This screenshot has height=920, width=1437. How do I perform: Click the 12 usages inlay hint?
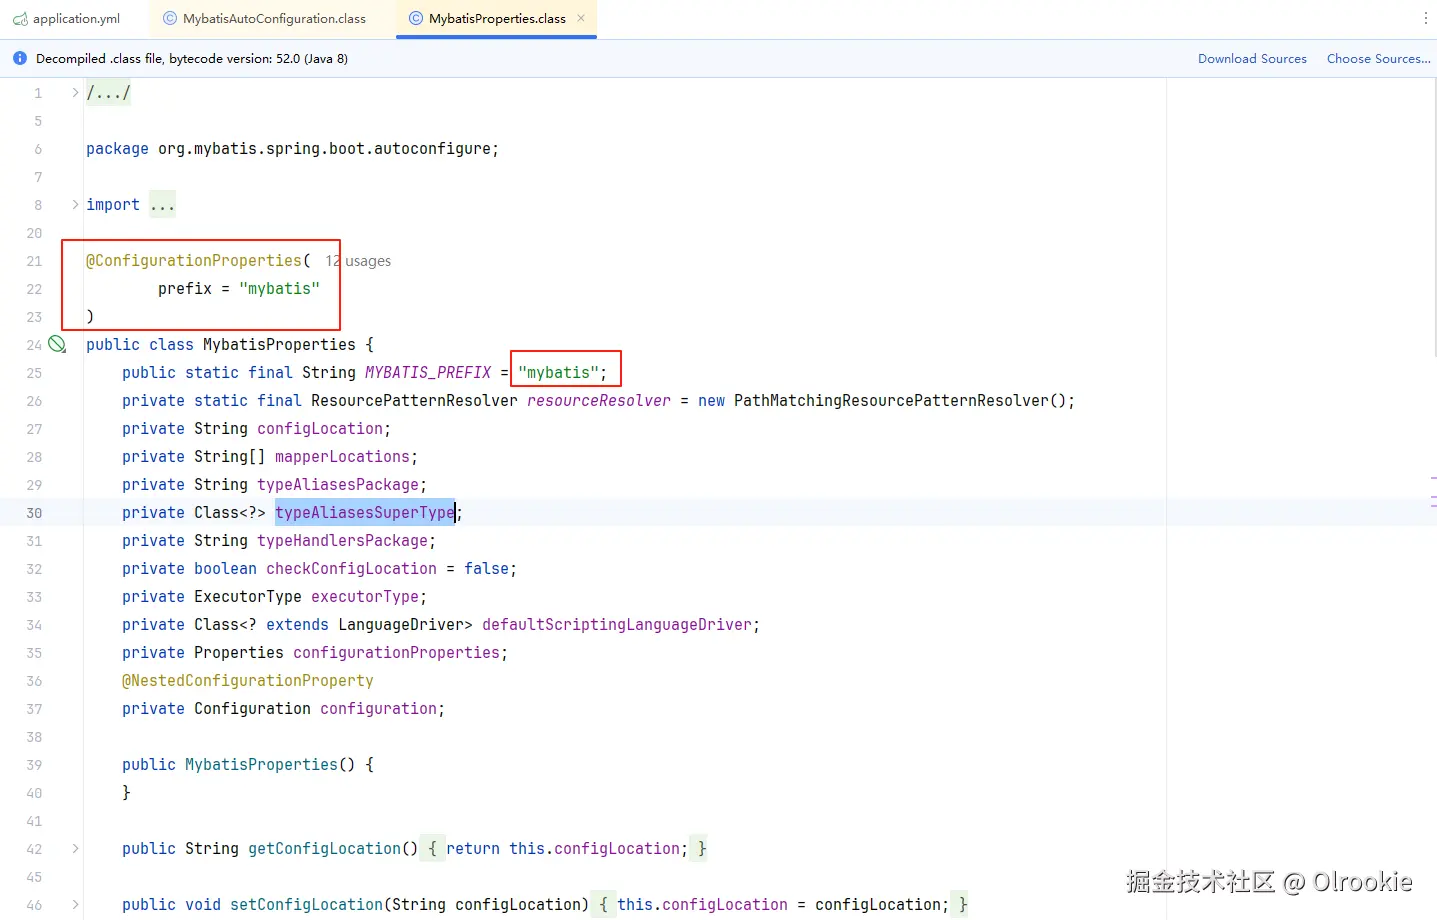358,261
